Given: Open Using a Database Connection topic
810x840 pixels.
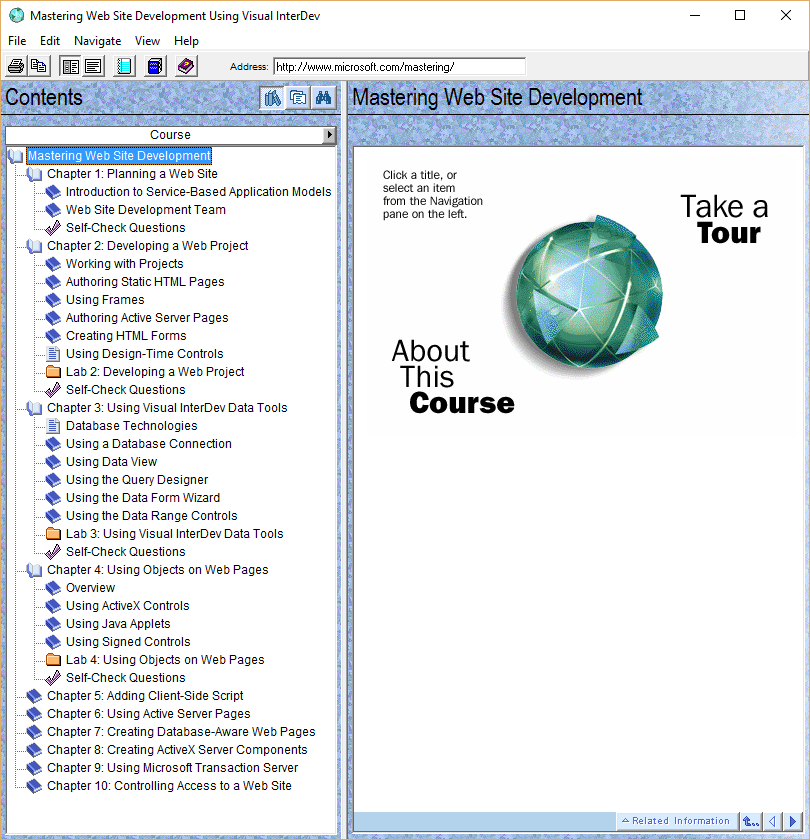Looking at the screenshot, I should (x=148, y=444).
